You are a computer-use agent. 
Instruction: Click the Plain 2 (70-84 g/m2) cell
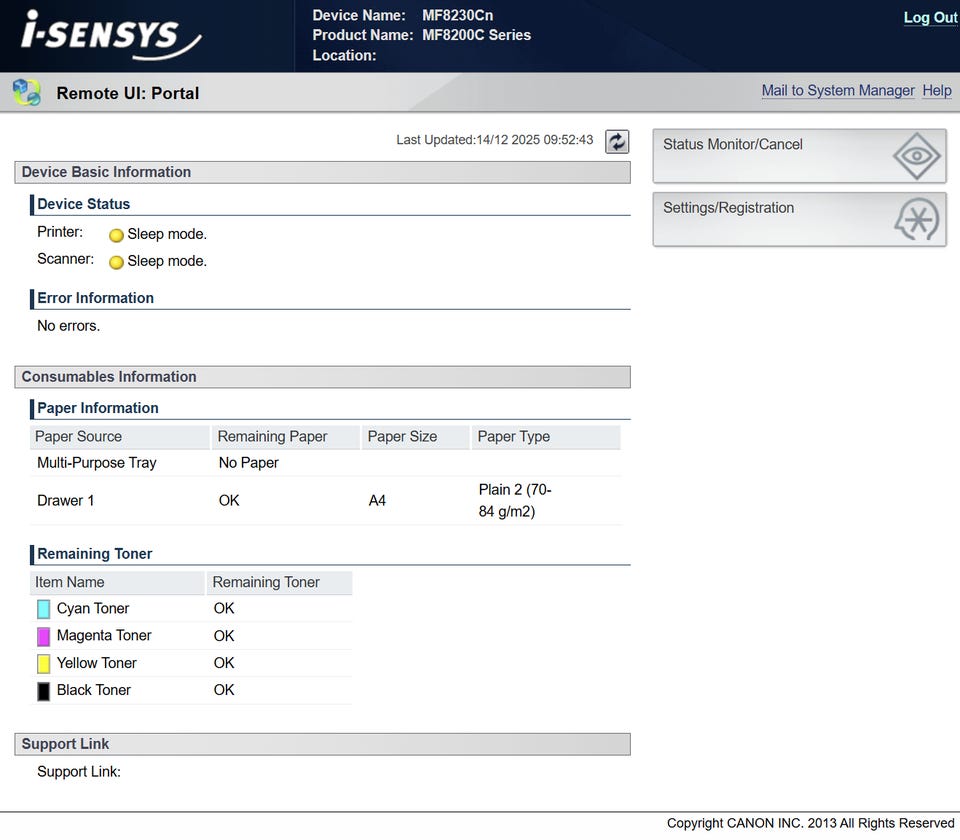click(x=515, y=501)
